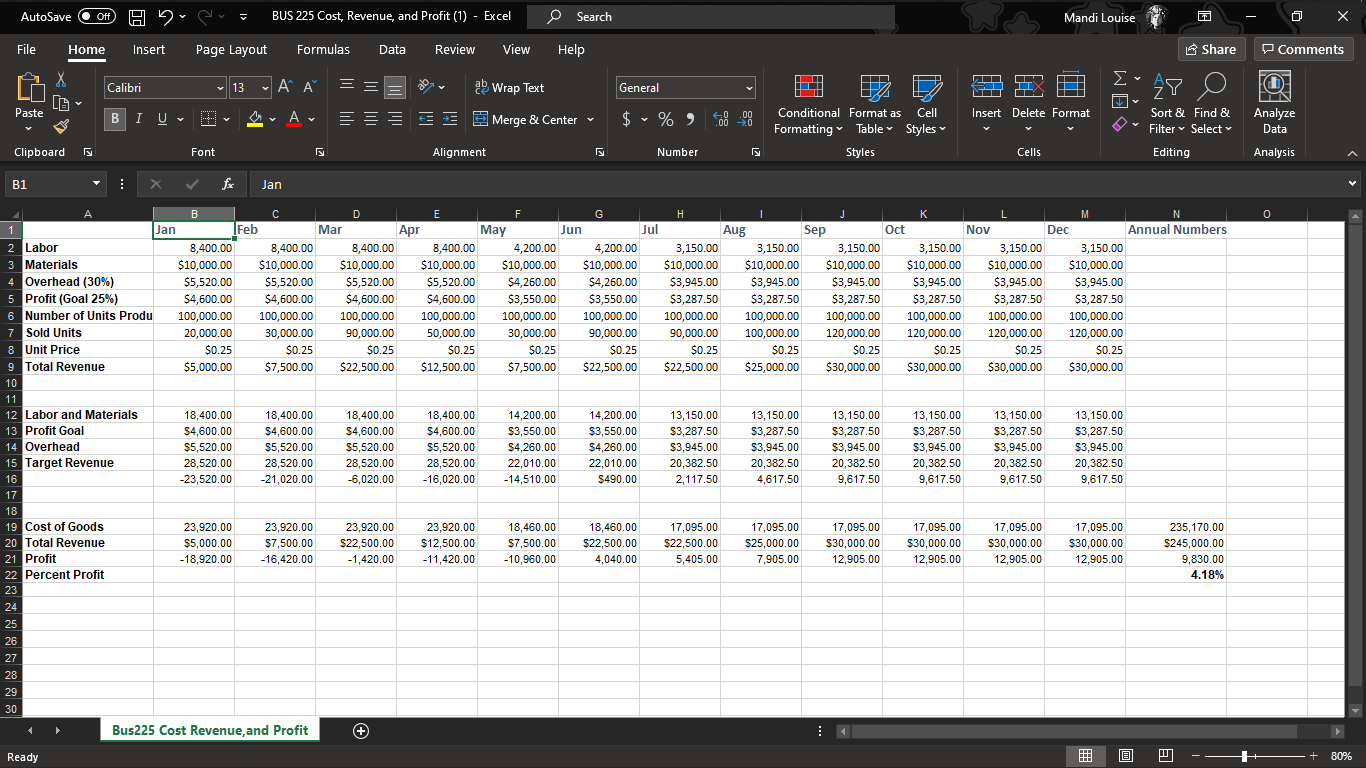The image size is (1366, 768).
Task: Click the Format Painter brush icon
Action: 59,127
